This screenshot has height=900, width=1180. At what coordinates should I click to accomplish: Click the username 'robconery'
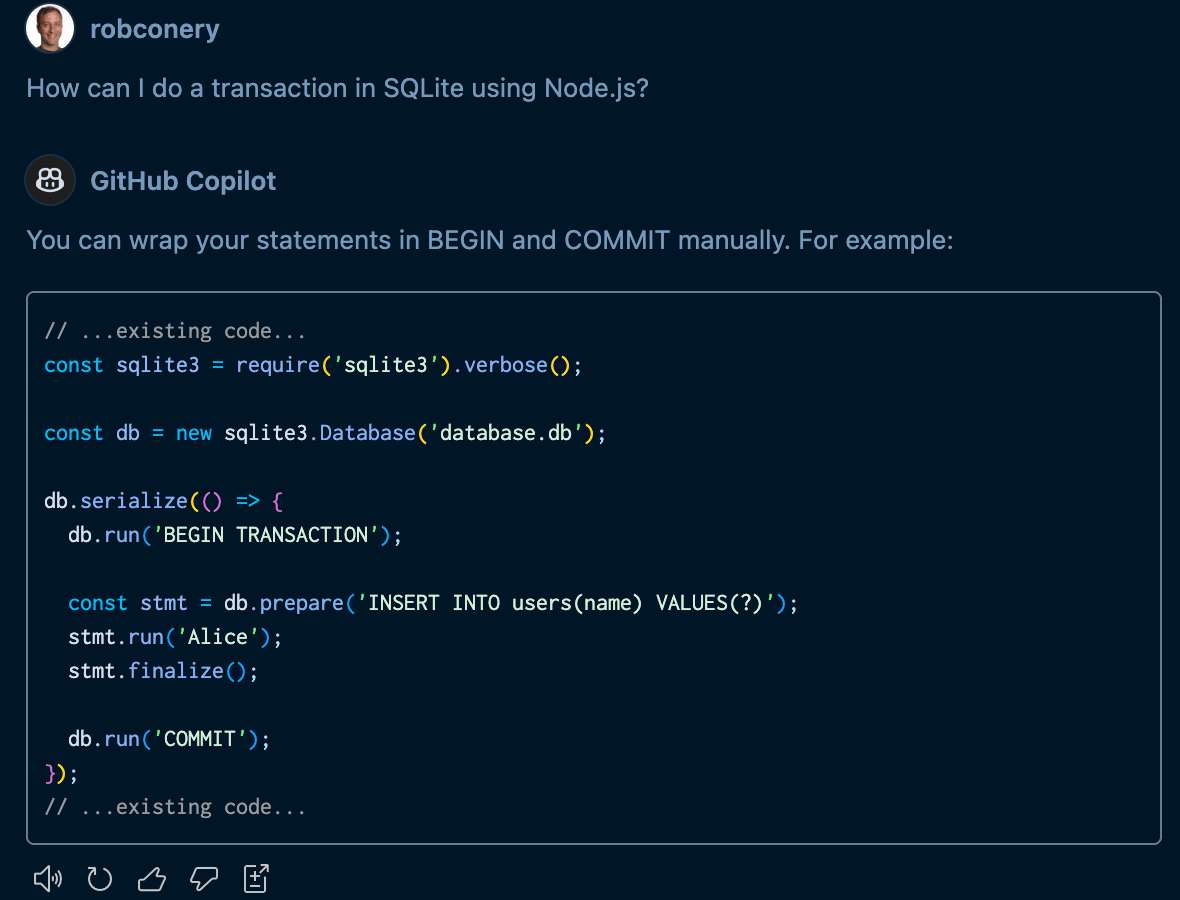pyautogui.click(x=154, y=29)
